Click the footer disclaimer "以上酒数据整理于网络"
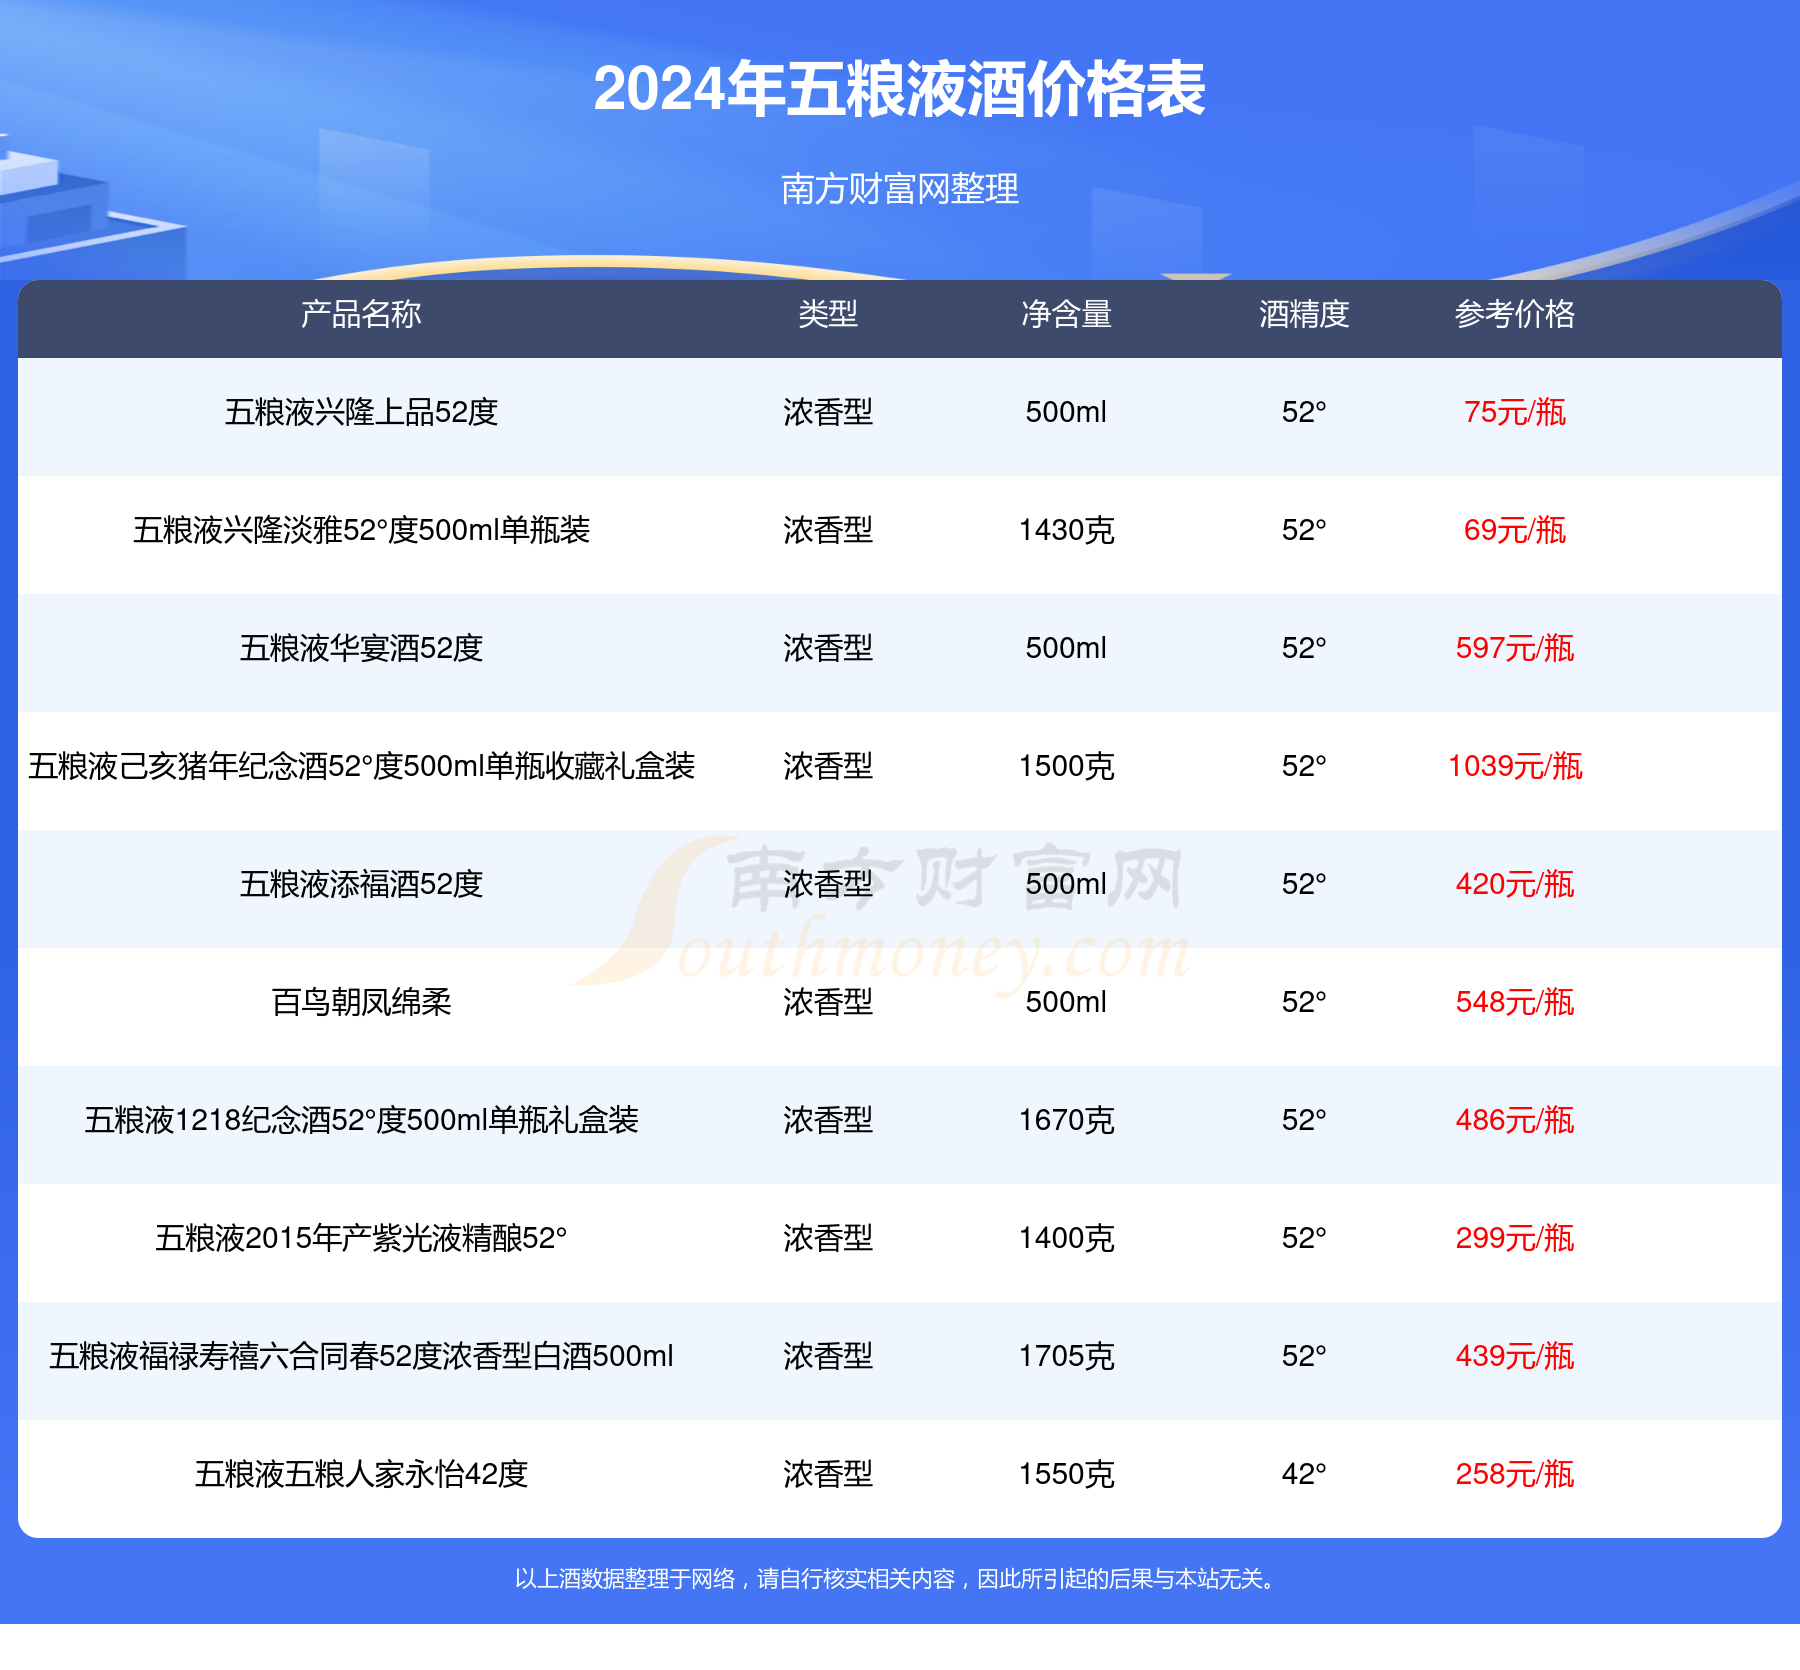 tap(625, 1579)
